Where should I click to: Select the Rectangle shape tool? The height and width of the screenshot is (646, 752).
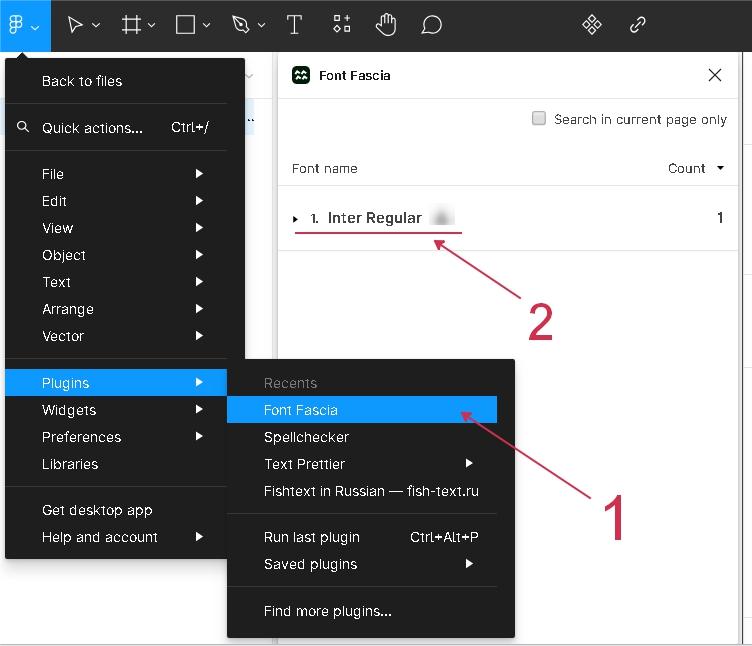tap(185, 25)
